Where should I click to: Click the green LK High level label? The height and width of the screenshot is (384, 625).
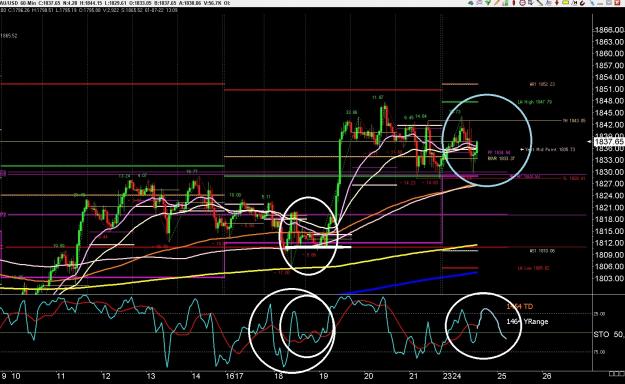point(535,102)
